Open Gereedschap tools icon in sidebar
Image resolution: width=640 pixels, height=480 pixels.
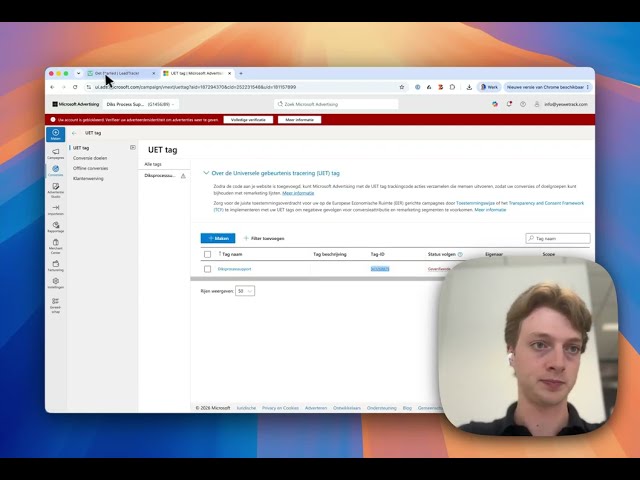[56, 305]
